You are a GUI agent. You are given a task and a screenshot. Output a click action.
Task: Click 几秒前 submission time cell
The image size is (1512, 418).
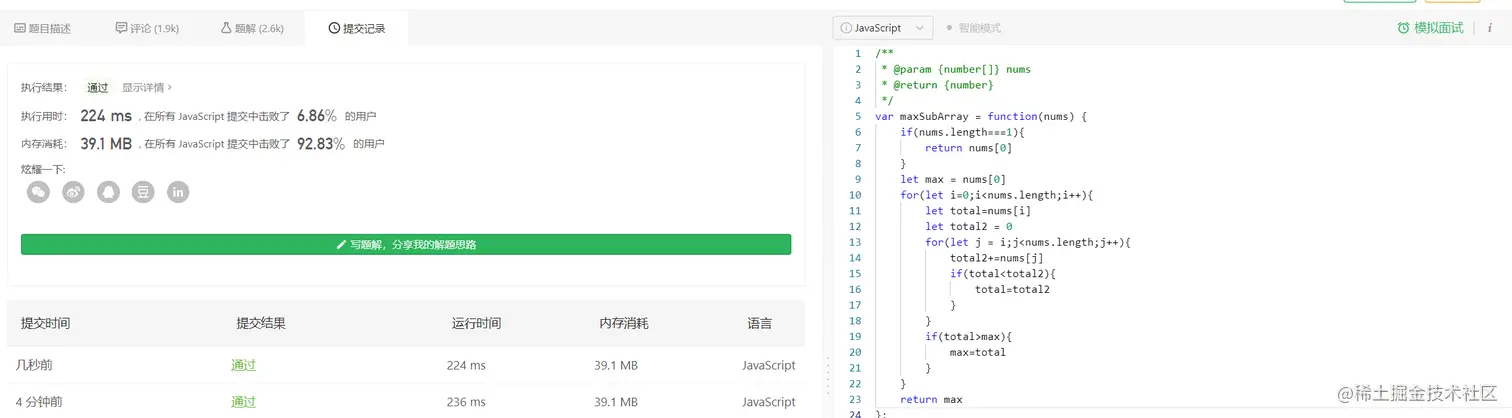35,366
